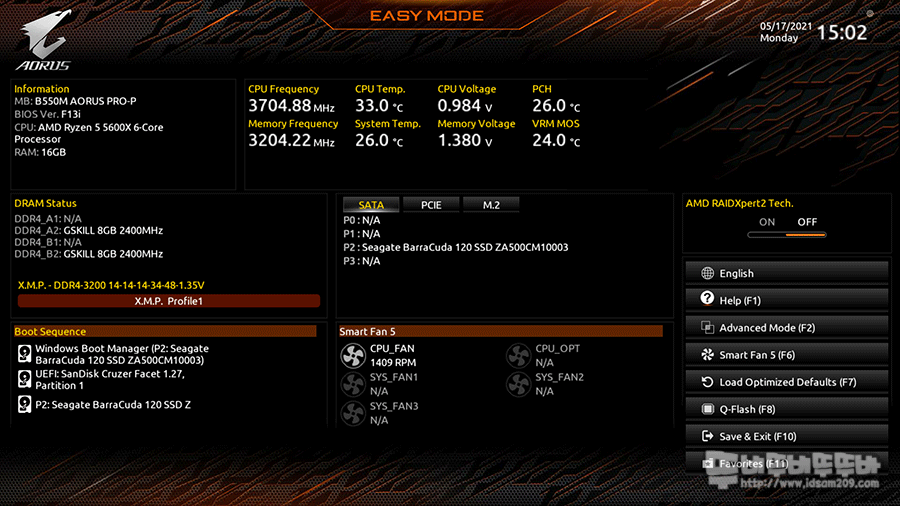Viewport: 900px width, 506px height.
Task: Click the System Temp. 26.0 °C reading
Action: tap(379, 140)
